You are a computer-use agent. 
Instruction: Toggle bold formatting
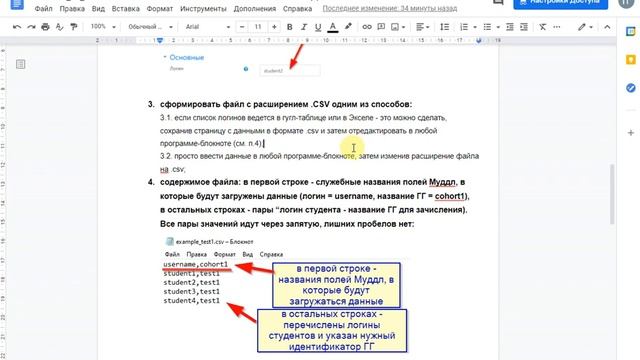pyautogui.click(x=289, y=27)
